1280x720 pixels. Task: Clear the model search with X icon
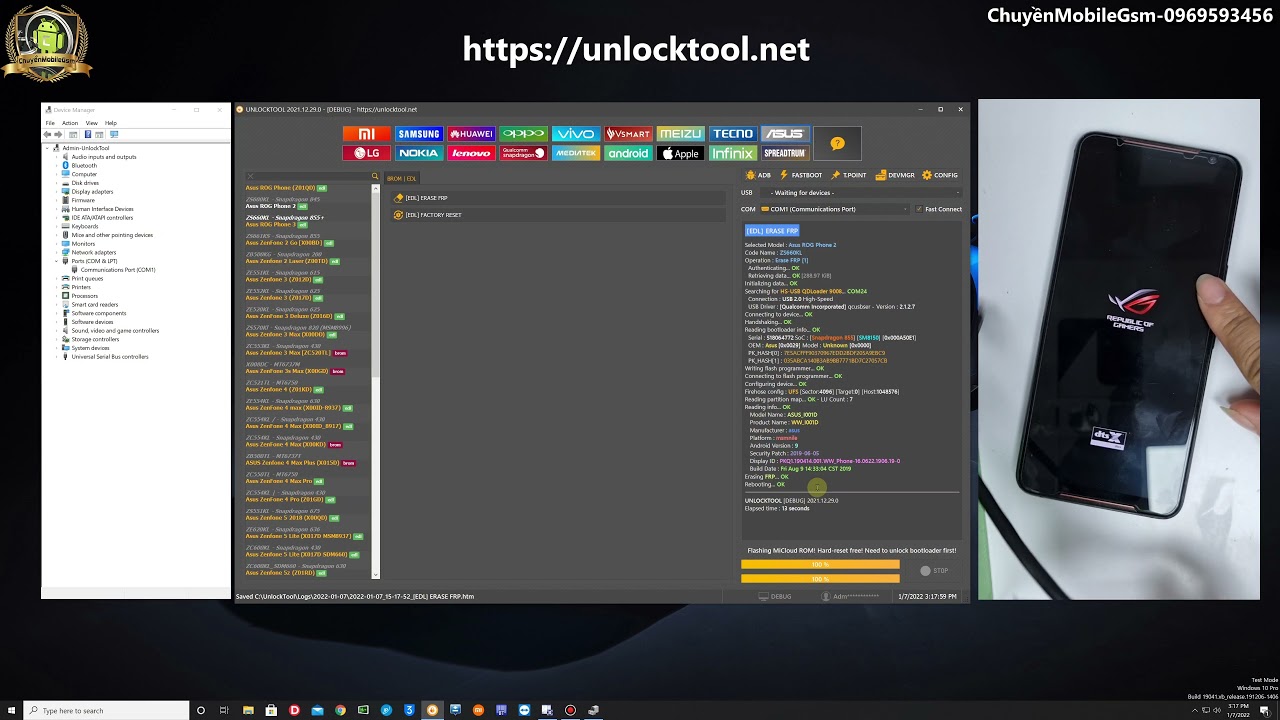[251, 177]
